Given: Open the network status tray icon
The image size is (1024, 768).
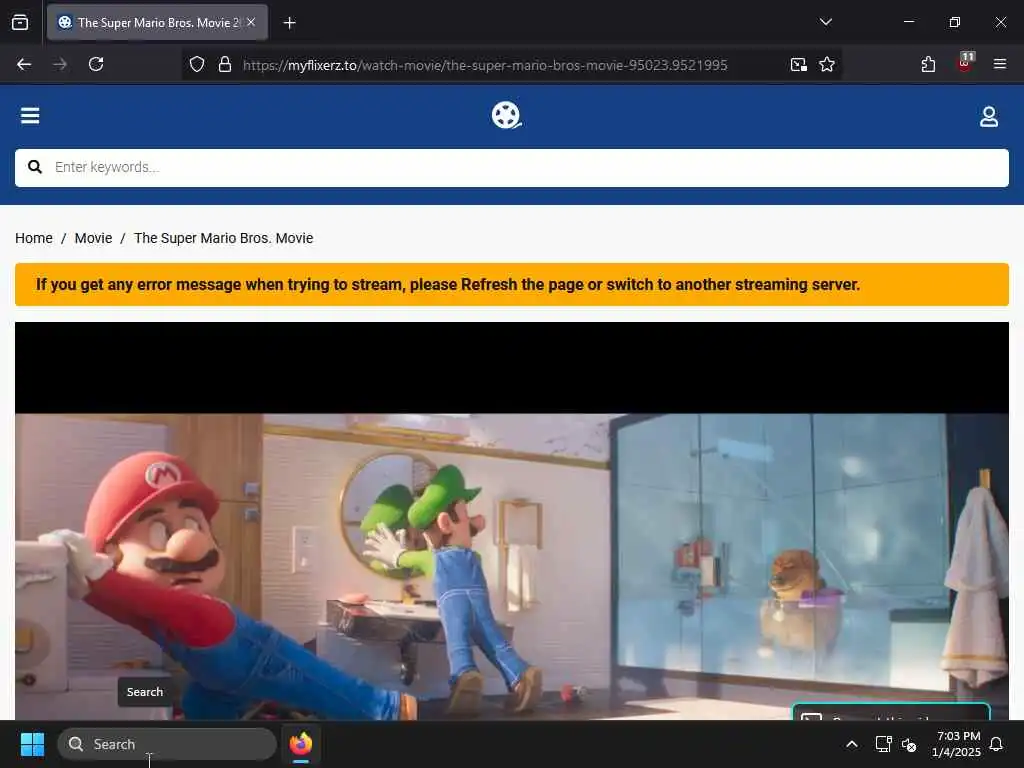Looking at the screenshot, I should coord(883,744).
